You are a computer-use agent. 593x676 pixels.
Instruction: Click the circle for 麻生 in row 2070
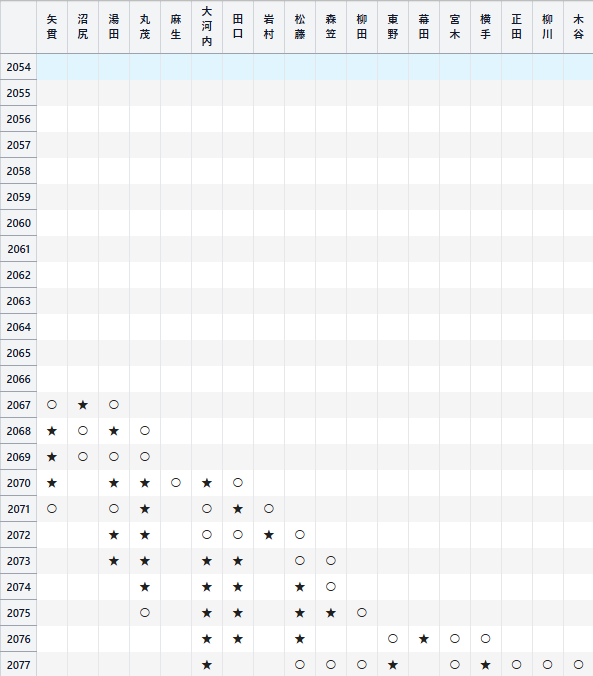(x=176, y=483)
